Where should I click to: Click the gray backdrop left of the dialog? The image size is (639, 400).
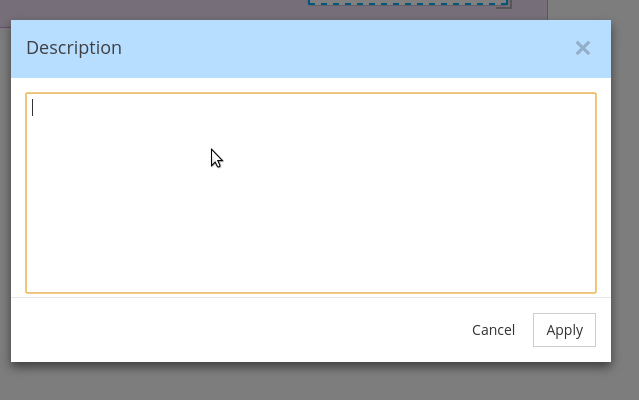point(5,204)
